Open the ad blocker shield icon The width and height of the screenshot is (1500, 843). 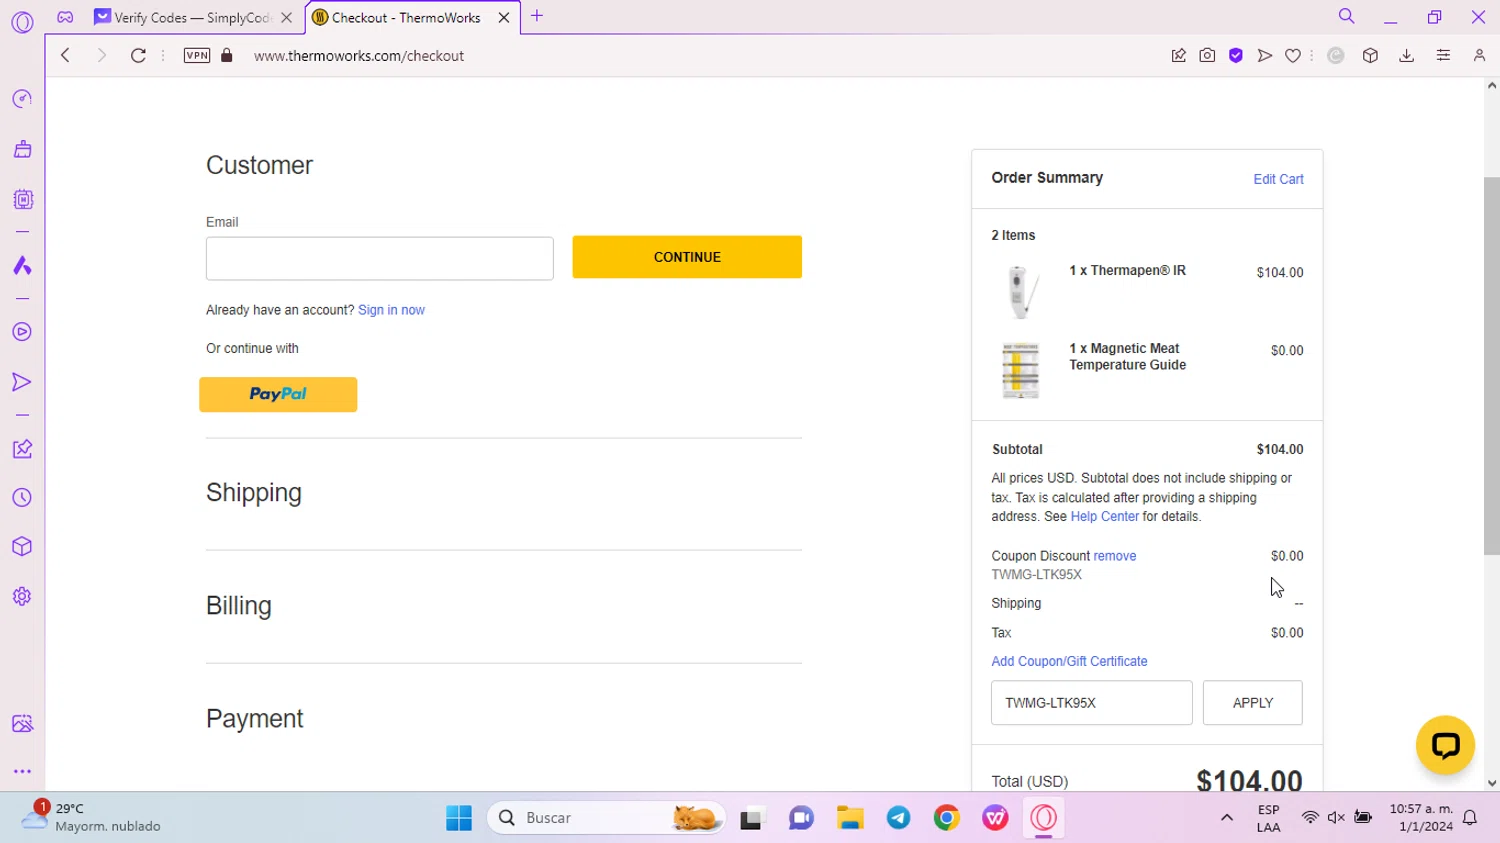1236,56
